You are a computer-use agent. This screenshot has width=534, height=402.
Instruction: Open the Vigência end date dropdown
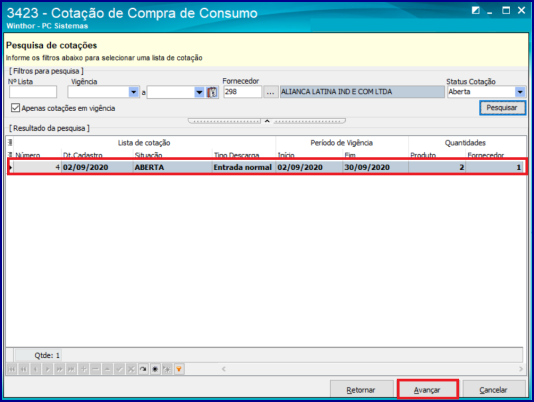pyautogui.click(x=199, y=92)
